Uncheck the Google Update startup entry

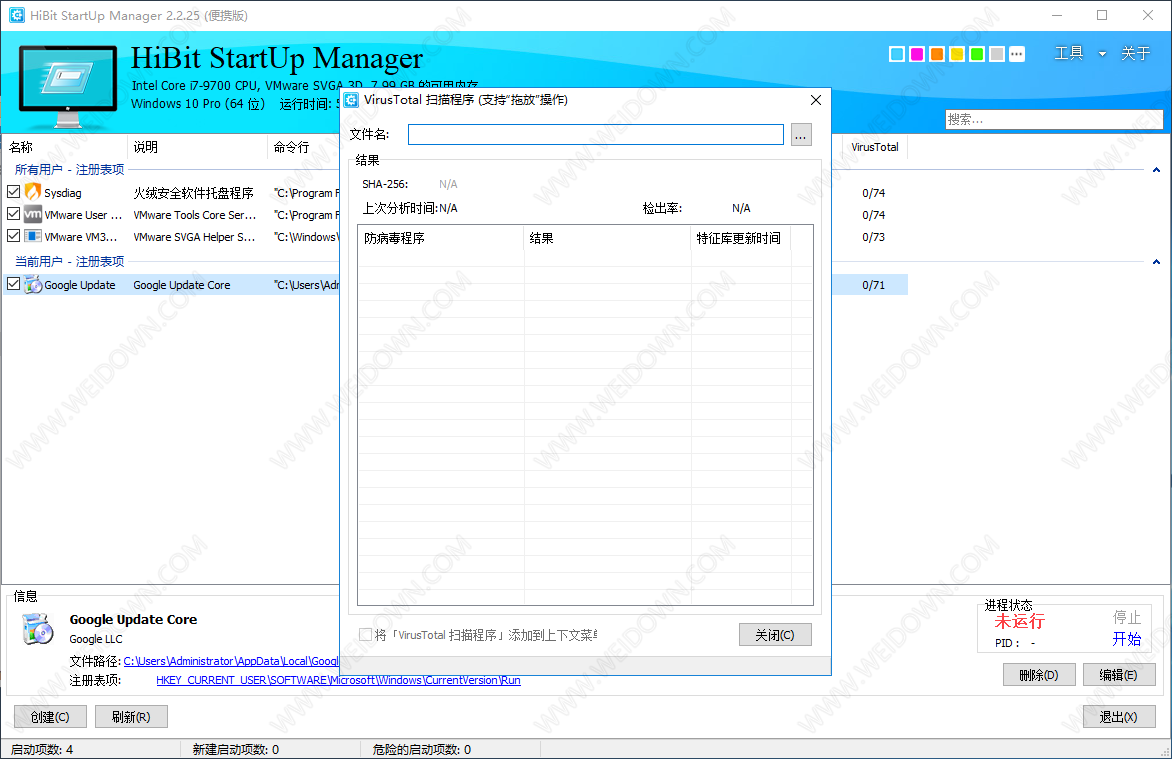coord(13,284)
